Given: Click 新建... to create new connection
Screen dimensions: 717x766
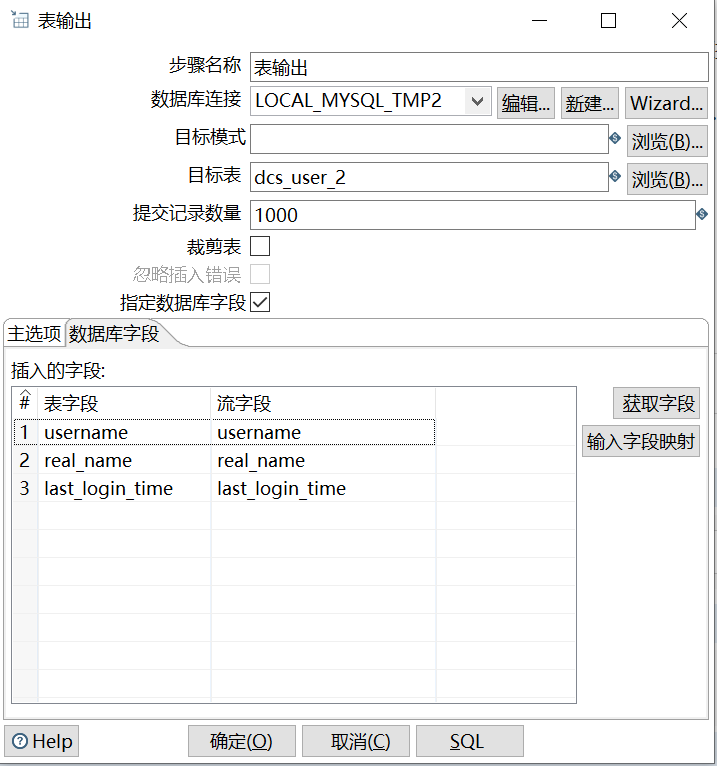Looking at the screenshot, I should click(x=590, y=103).
